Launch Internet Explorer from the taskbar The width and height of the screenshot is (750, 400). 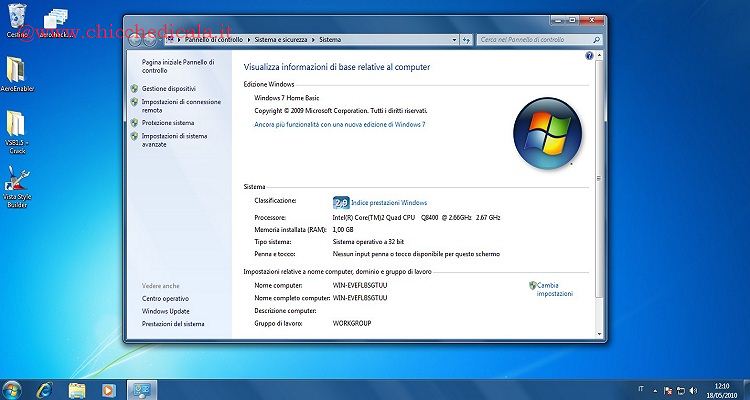[x=44, y=389]
